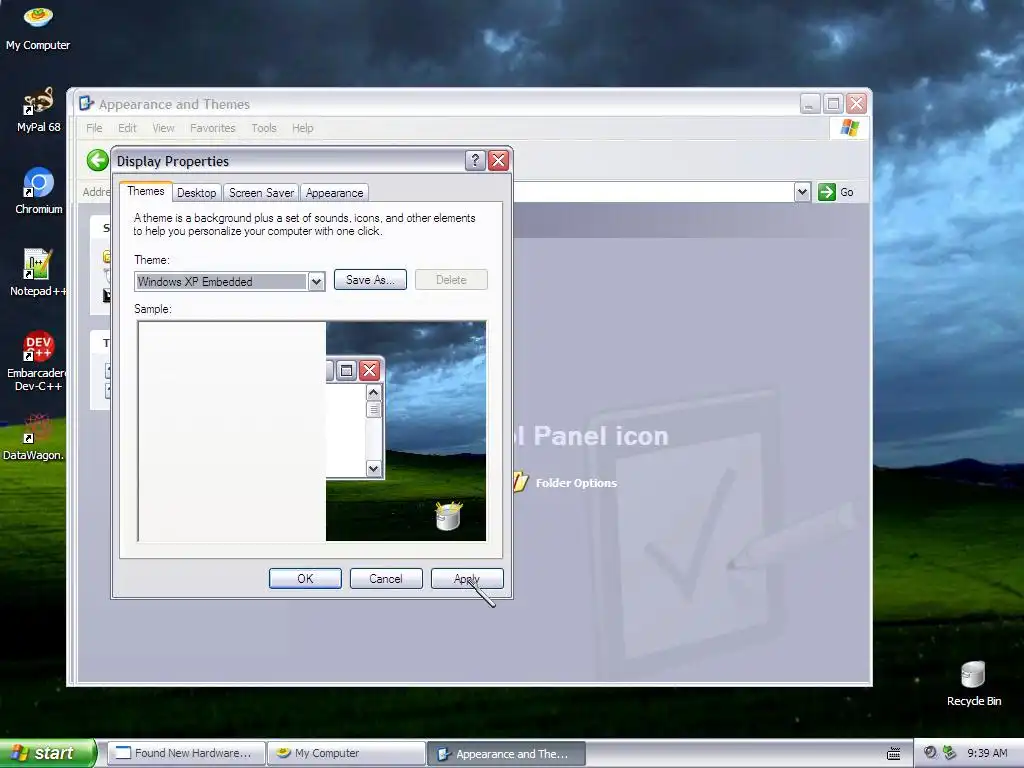Open the Edit menu
1024x768 pixels.
[127, 128]
